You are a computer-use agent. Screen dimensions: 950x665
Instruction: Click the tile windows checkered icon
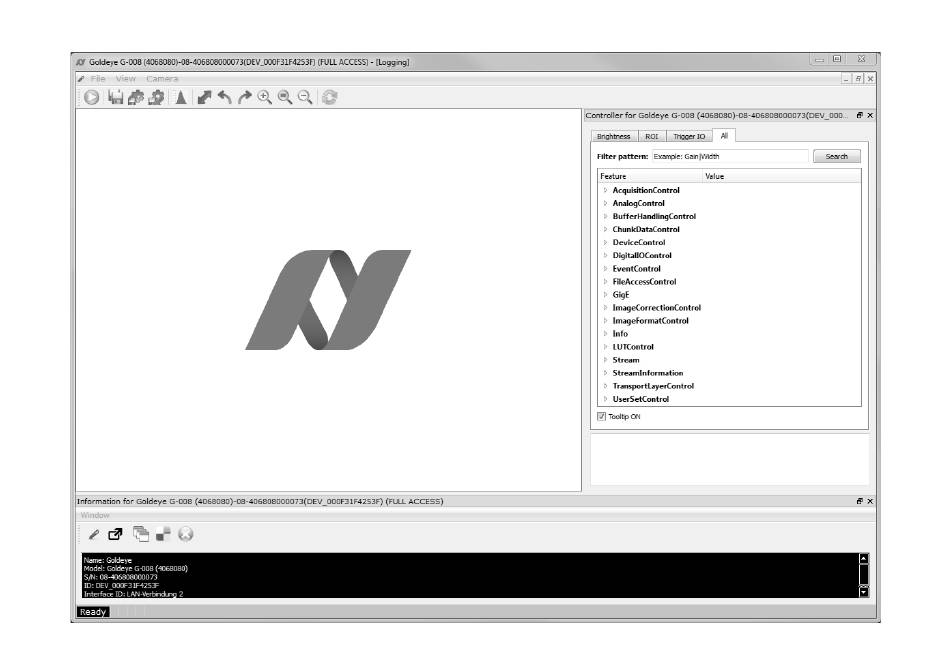tap(163, 534)
